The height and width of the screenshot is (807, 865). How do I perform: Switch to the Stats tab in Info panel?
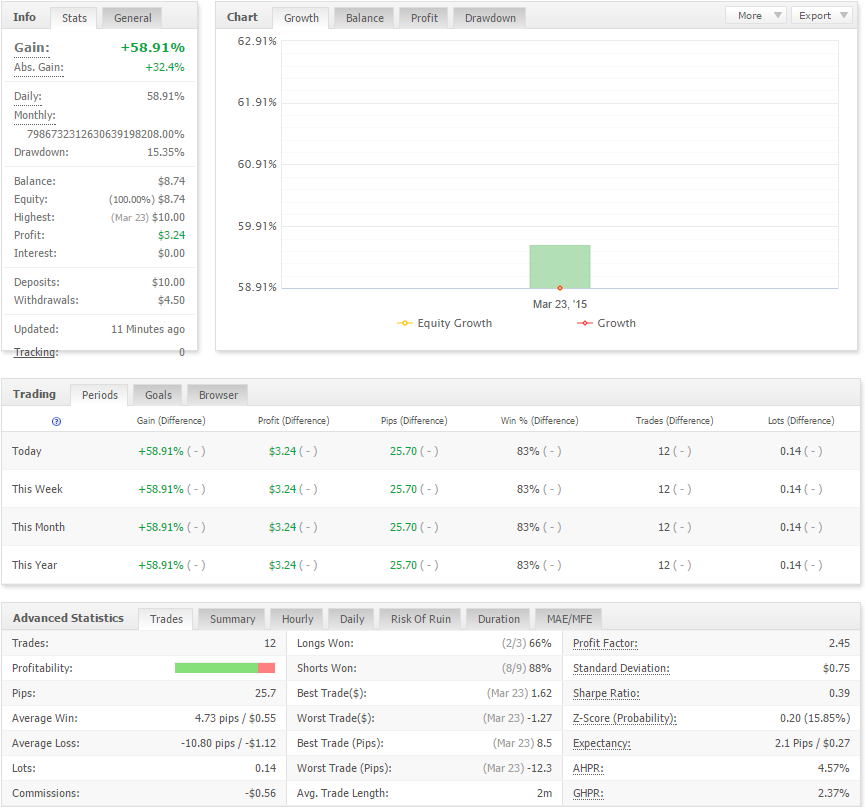click(74, 18)
